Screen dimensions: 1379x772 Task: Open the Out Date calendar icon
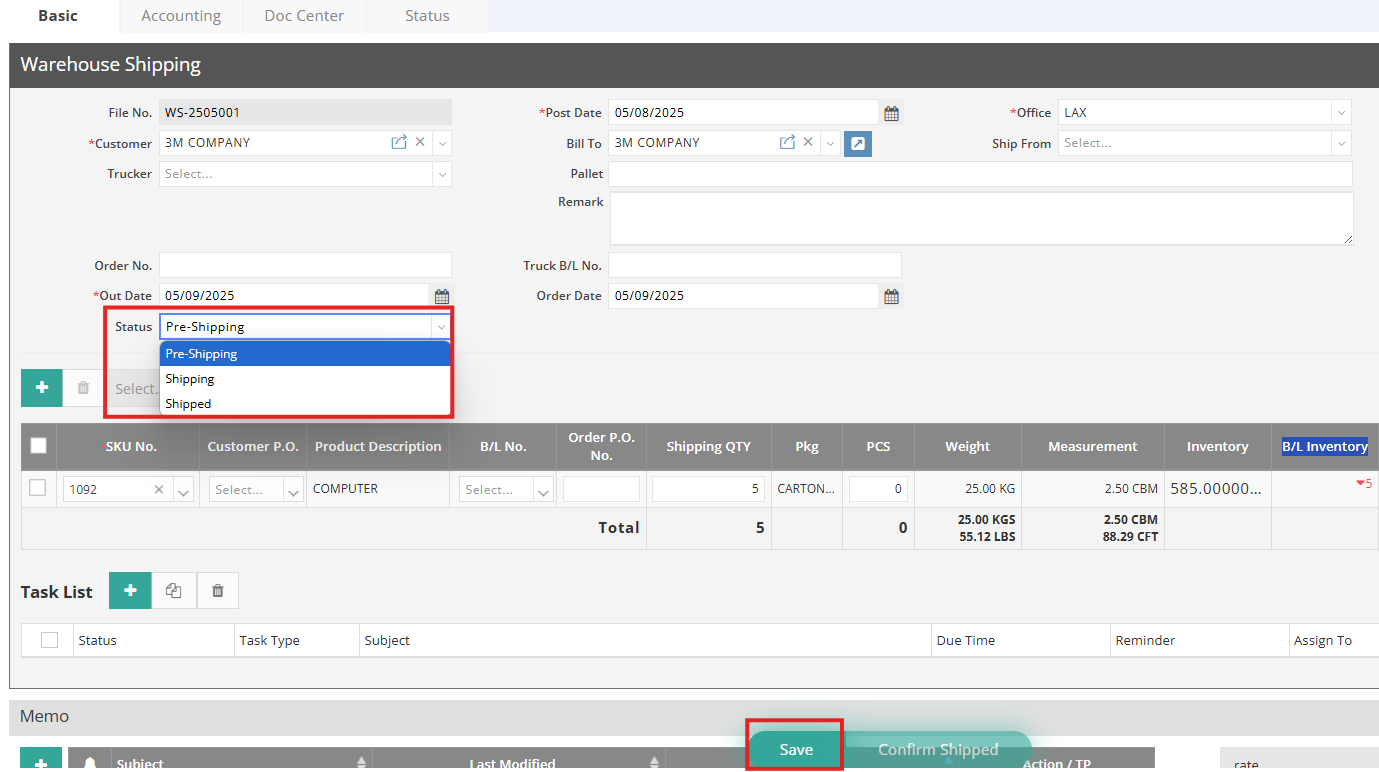(x=442, y=297)
